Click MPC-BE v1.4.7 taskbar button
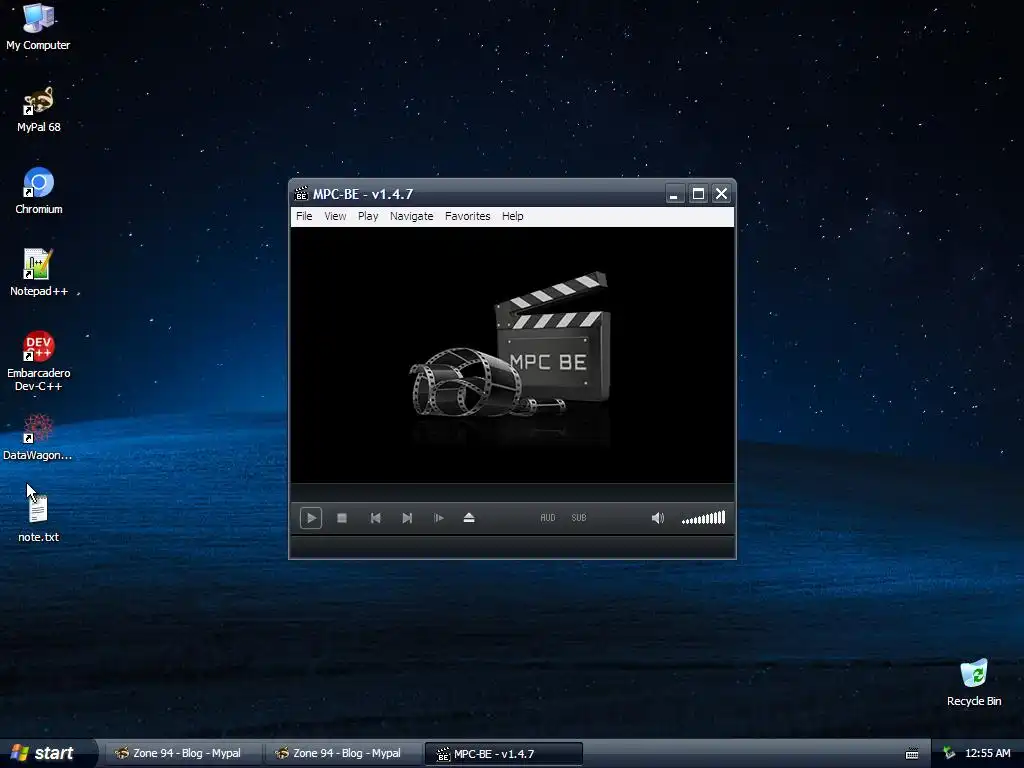Screen dimensions: 1024x768 pos(504,754)
